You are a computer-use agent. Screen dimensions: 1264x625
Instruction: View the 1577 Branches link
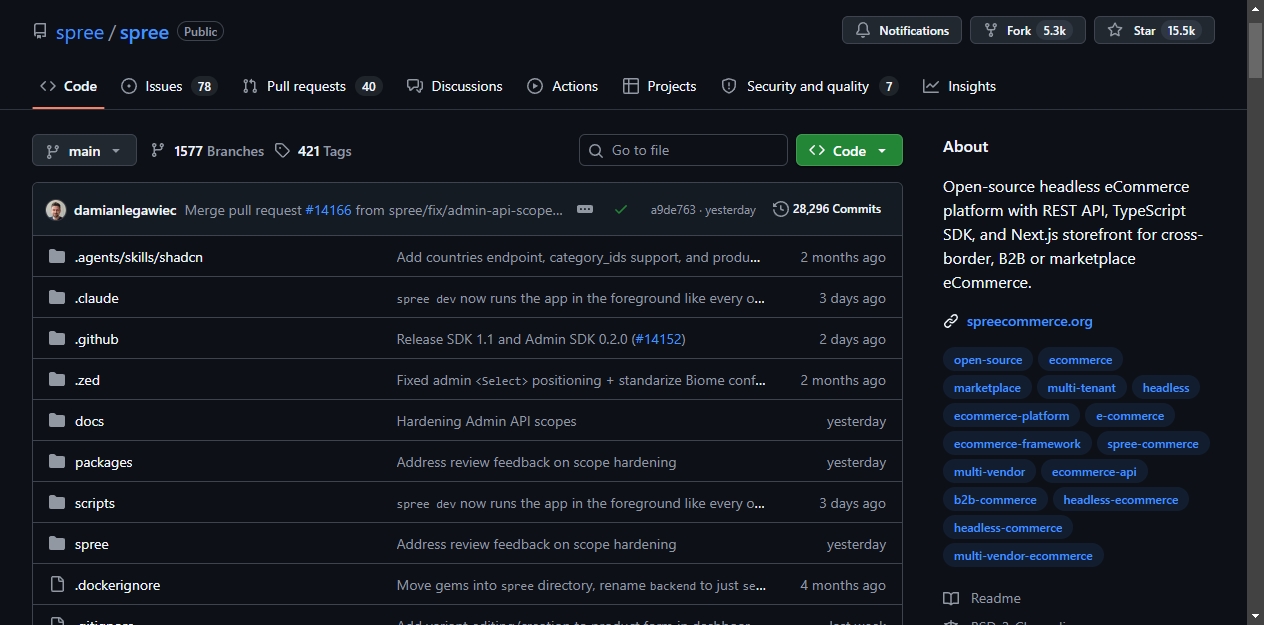click(207, 151)
